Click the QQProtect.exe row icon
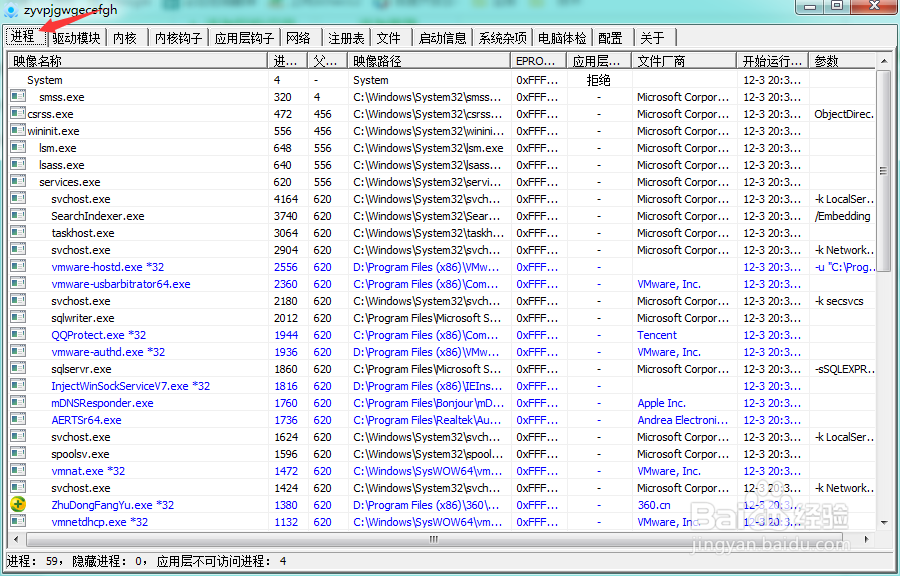Screen dimensions: 900x576 point(18,334)
